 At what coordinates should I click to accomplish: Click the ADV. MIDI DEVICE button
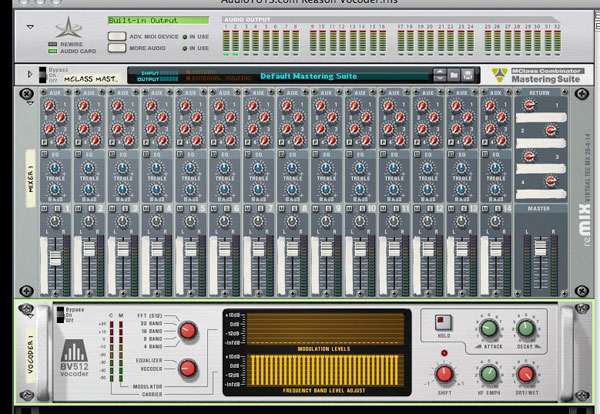pos(117,36)
